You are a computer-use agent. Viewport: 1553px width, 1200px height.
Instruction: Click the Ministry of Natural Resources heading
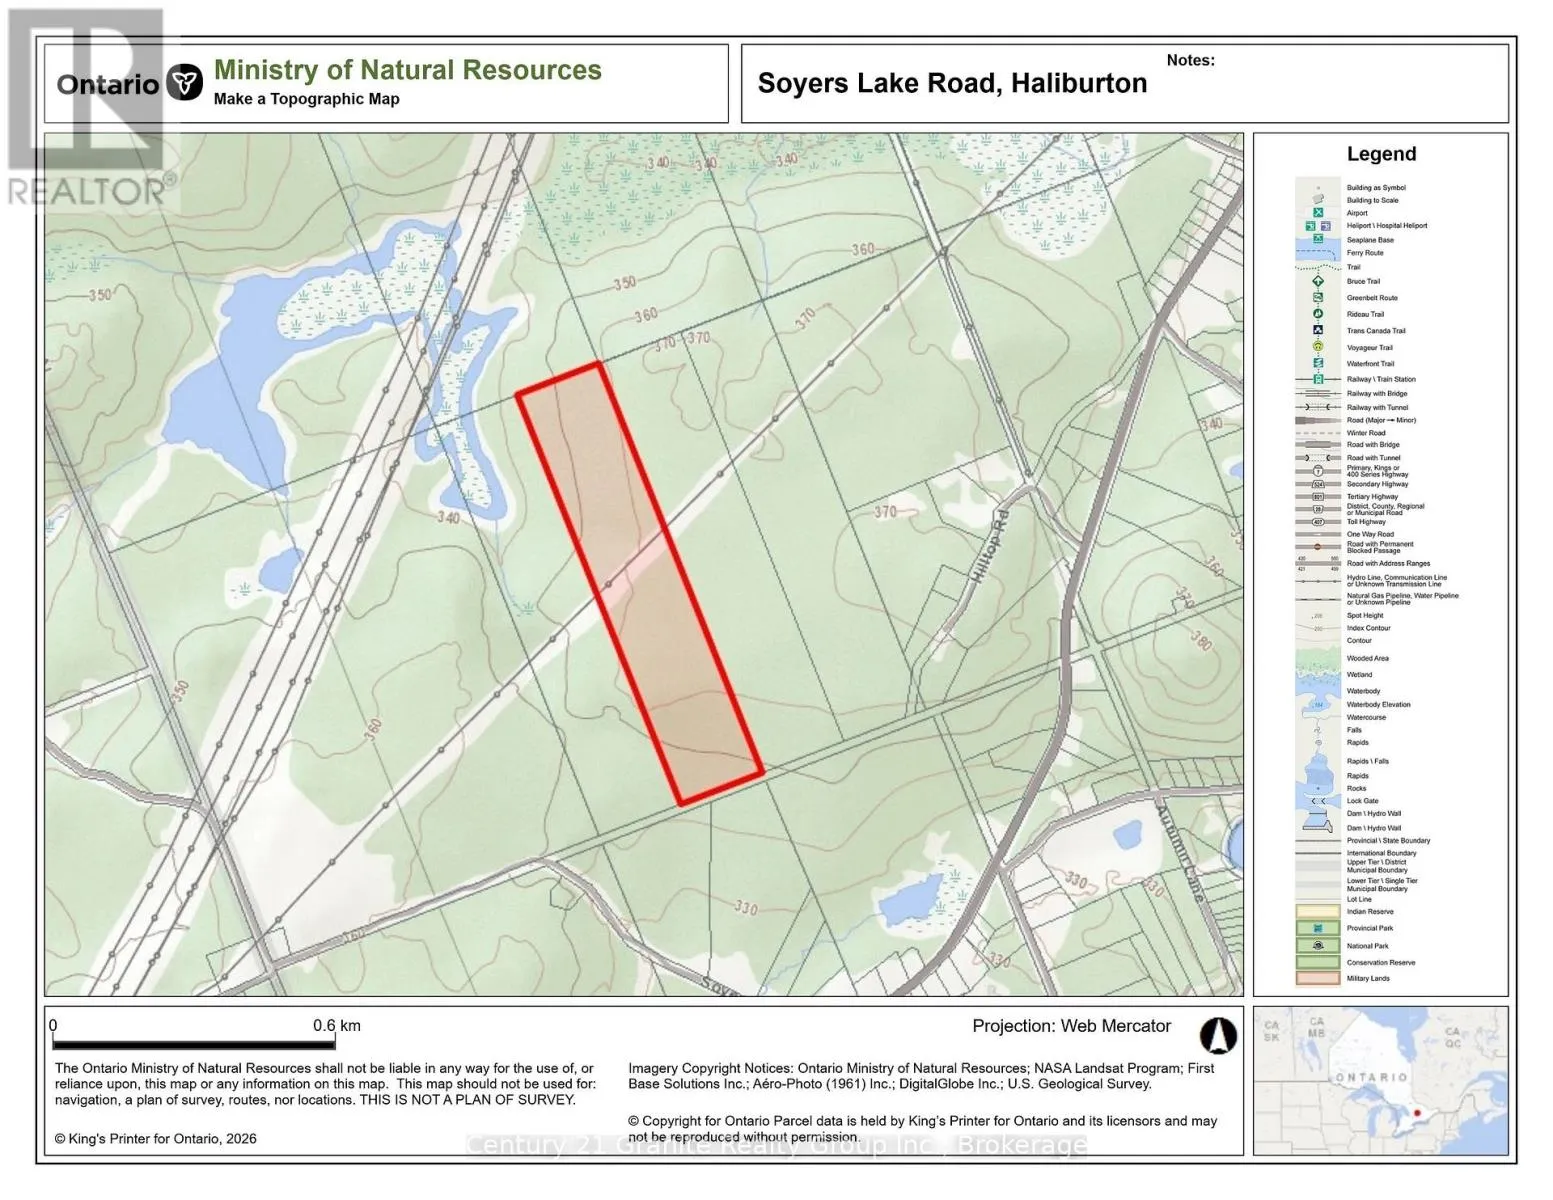tap(408, 70)
